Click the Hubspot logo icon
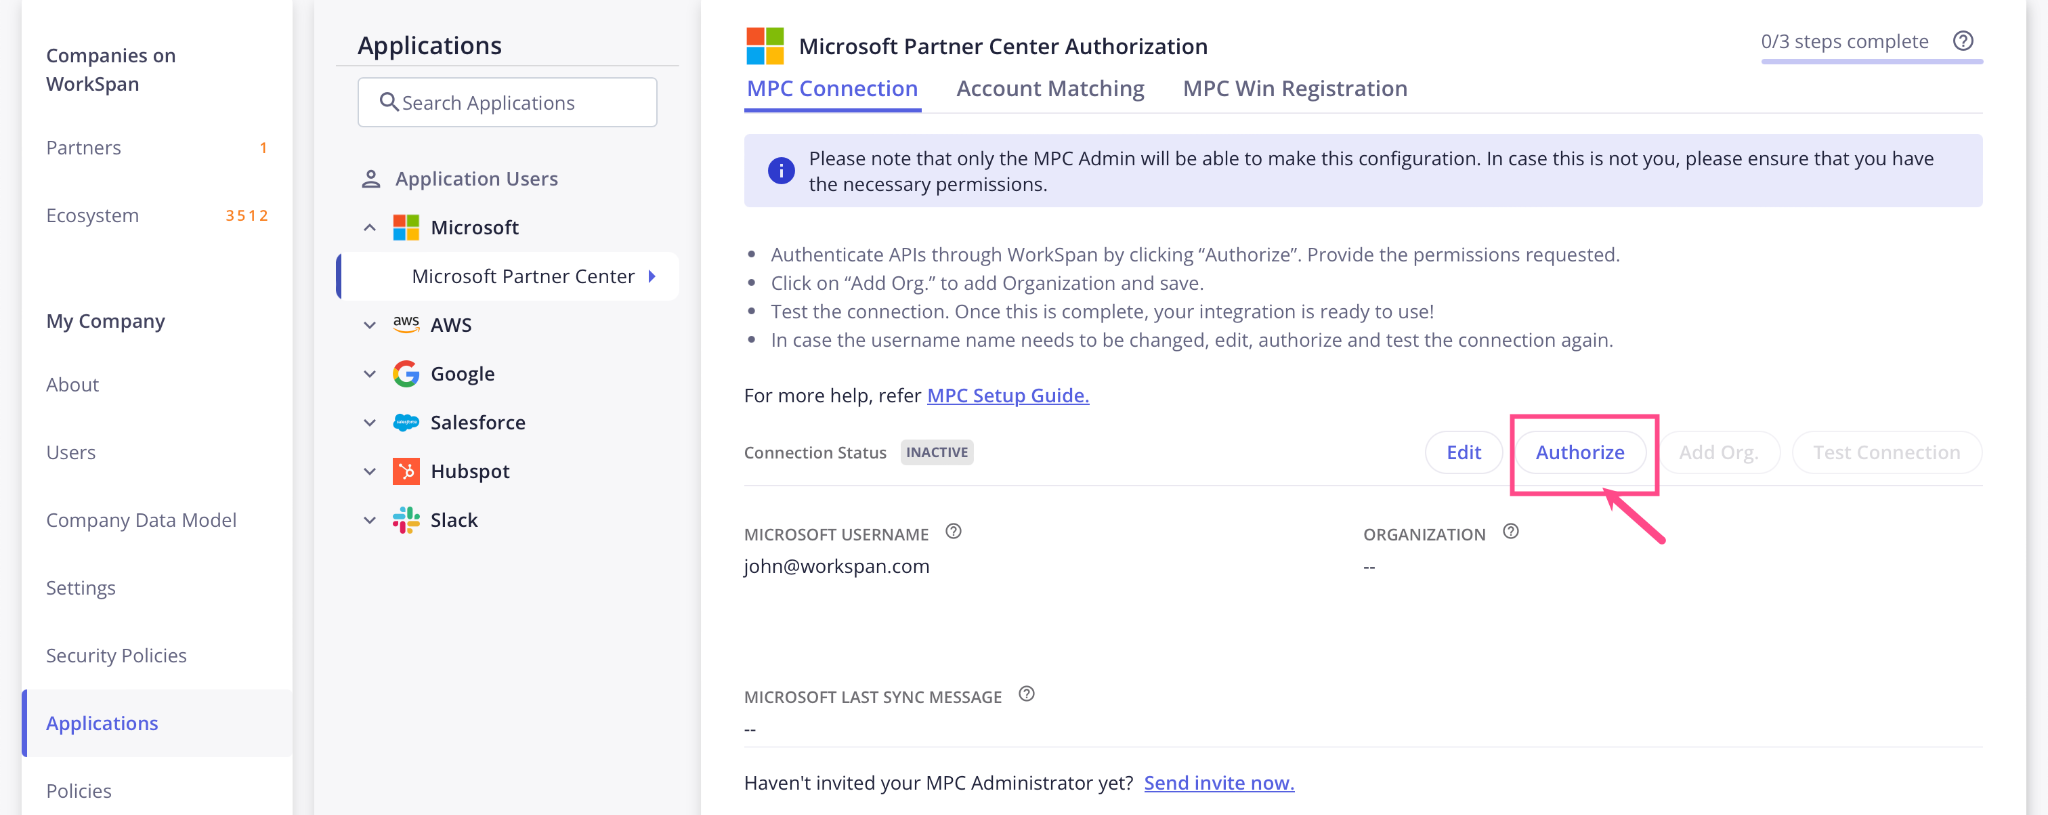 (406, 471)
